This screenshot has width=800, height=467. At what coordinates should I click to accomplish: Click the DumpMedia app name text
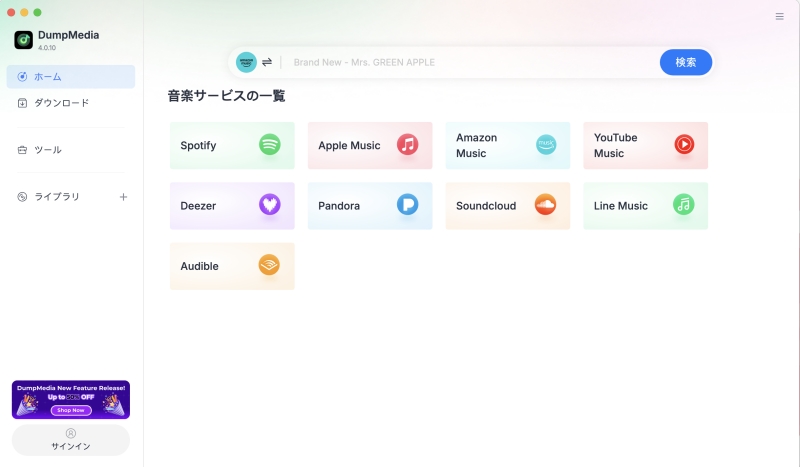(68, 35)
